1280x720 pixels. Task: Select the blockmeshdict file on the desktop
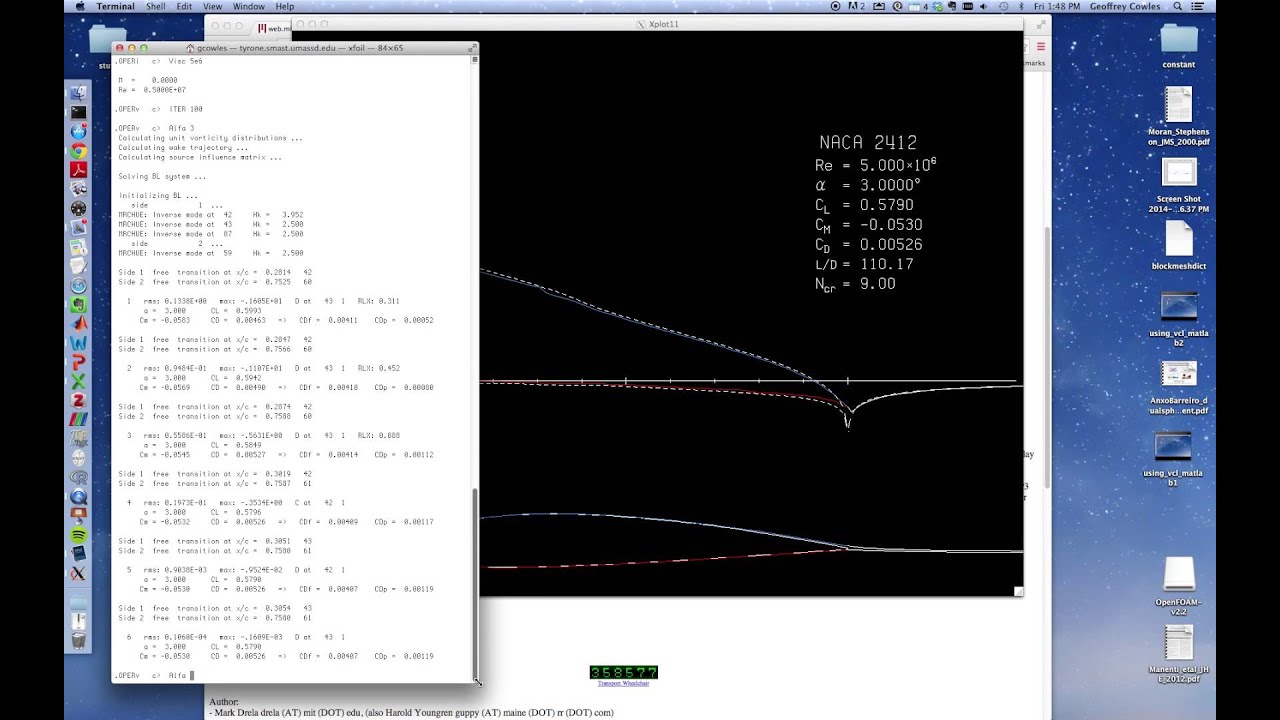click(x=1179, y=245)
